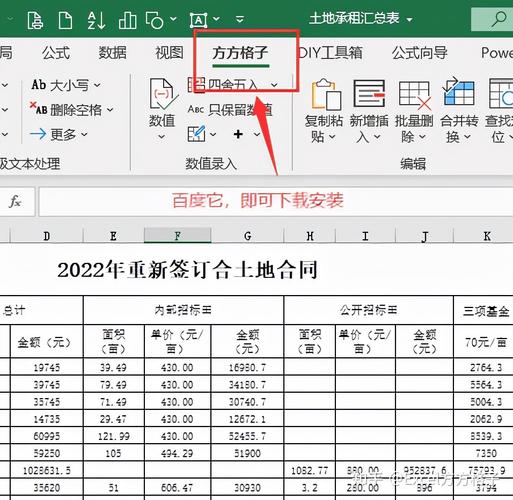The height and width of the screenshot is (500, 513).
Task: Click the text box icon in quick access toolbar
Action: (x=199, y=20)
